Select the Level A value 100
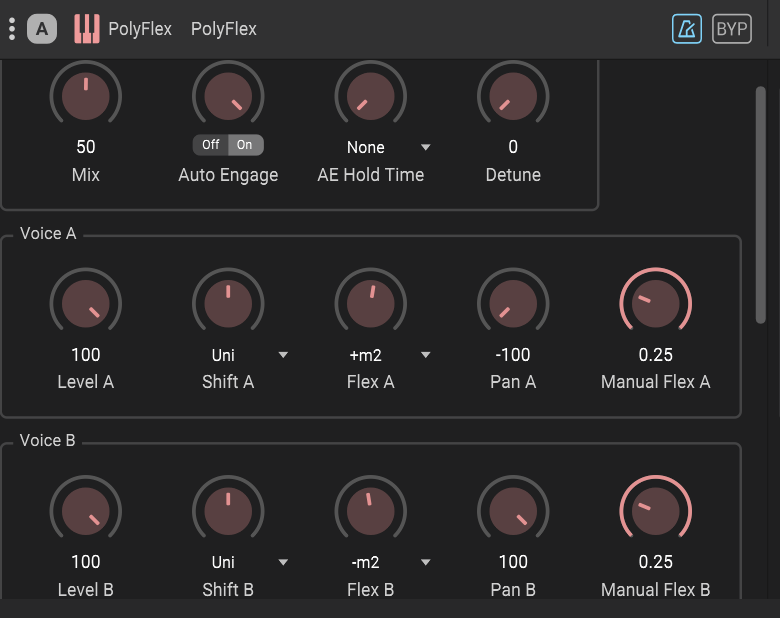The image size is (780, 618). [x=86, y=355]
